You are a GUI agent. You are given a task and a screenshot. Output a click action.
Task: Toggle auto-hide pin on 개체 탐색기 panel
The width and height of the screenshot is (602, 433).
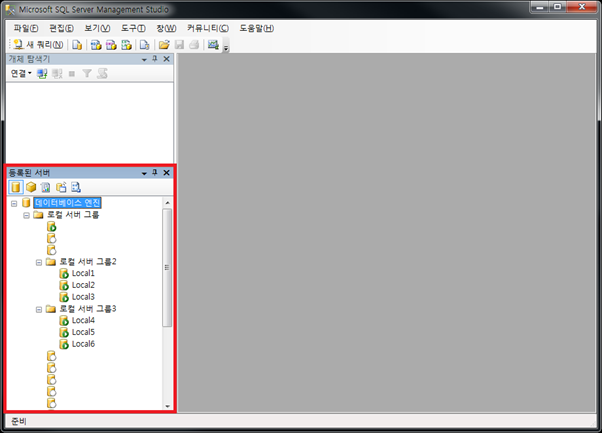(155, 59)
